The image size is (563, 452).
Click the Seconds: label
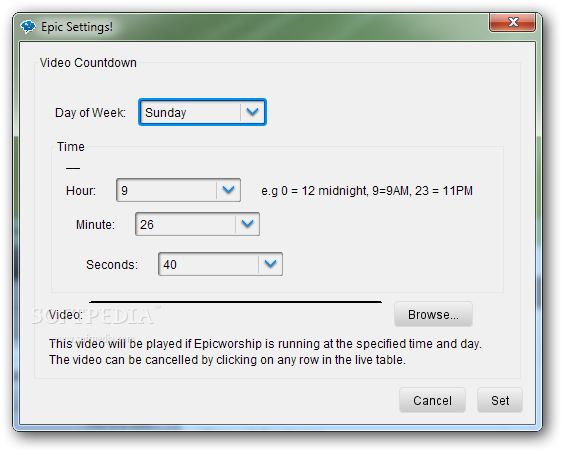[x=112, y=265]
